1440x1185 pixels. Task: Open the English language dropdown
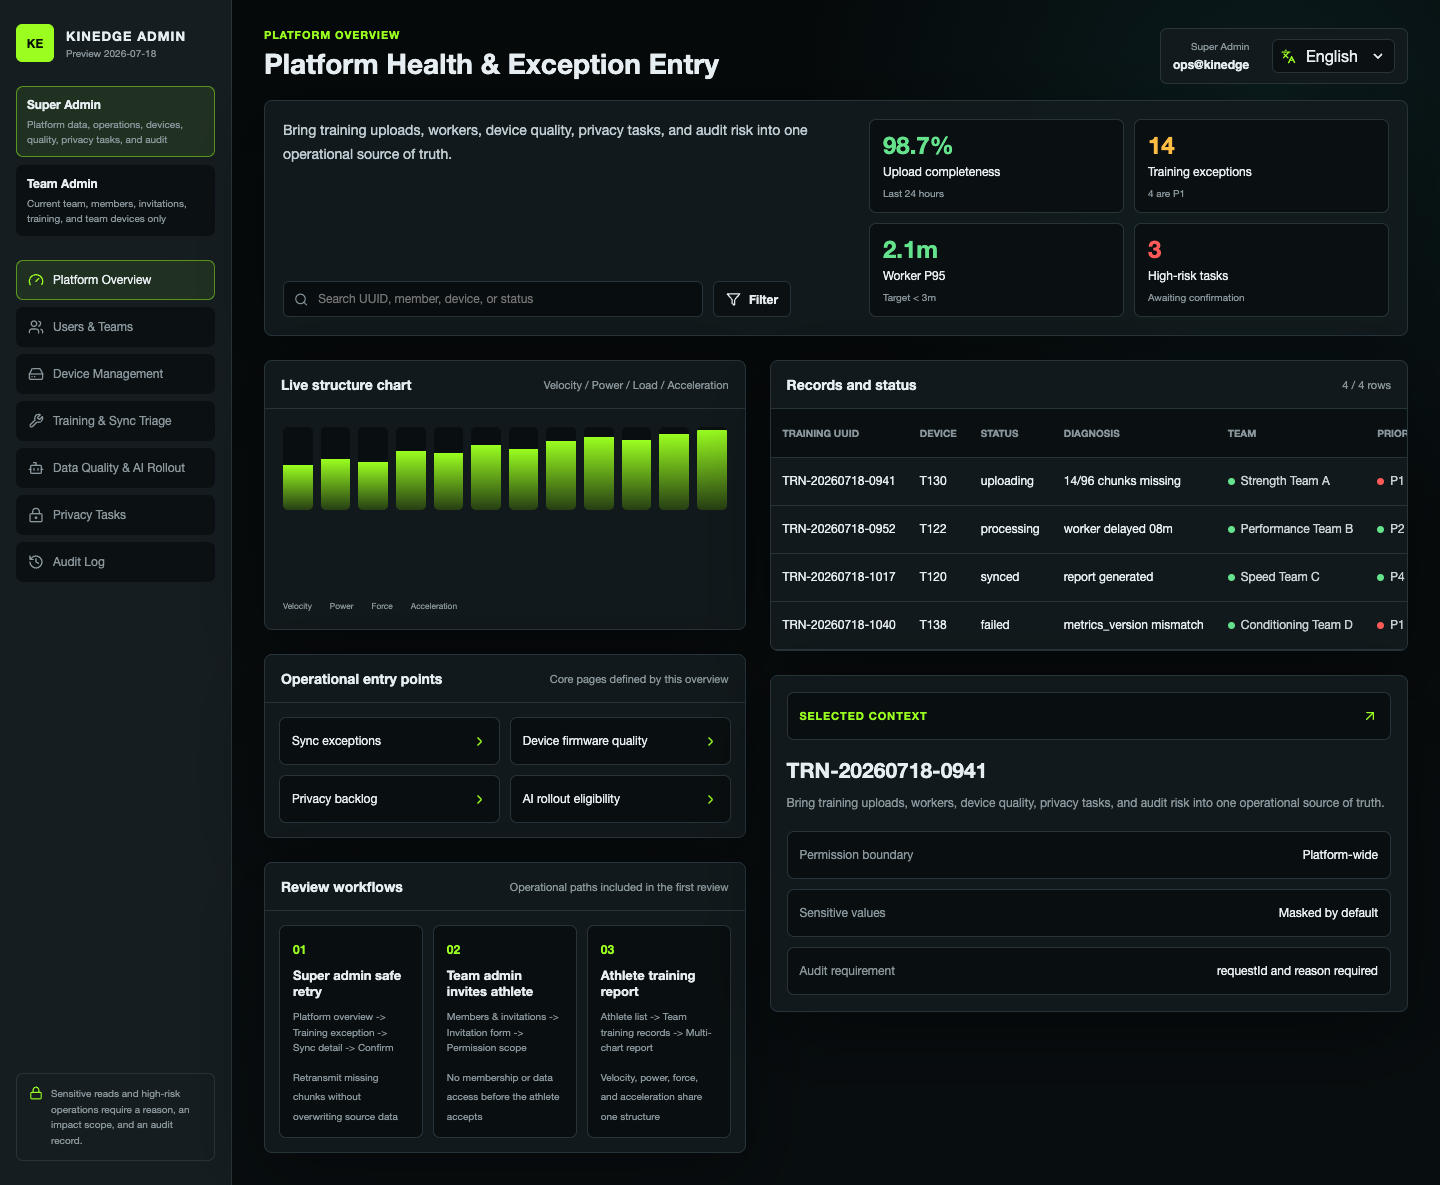(1333, 57)
